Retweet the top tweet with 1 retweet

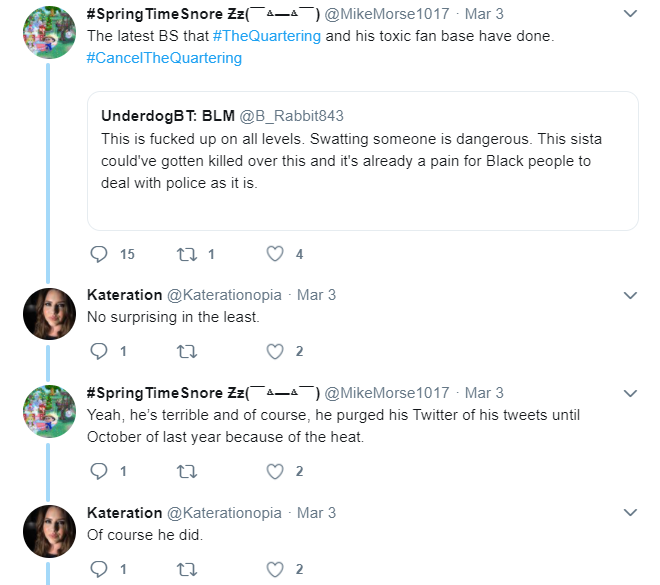pos(186,254)
